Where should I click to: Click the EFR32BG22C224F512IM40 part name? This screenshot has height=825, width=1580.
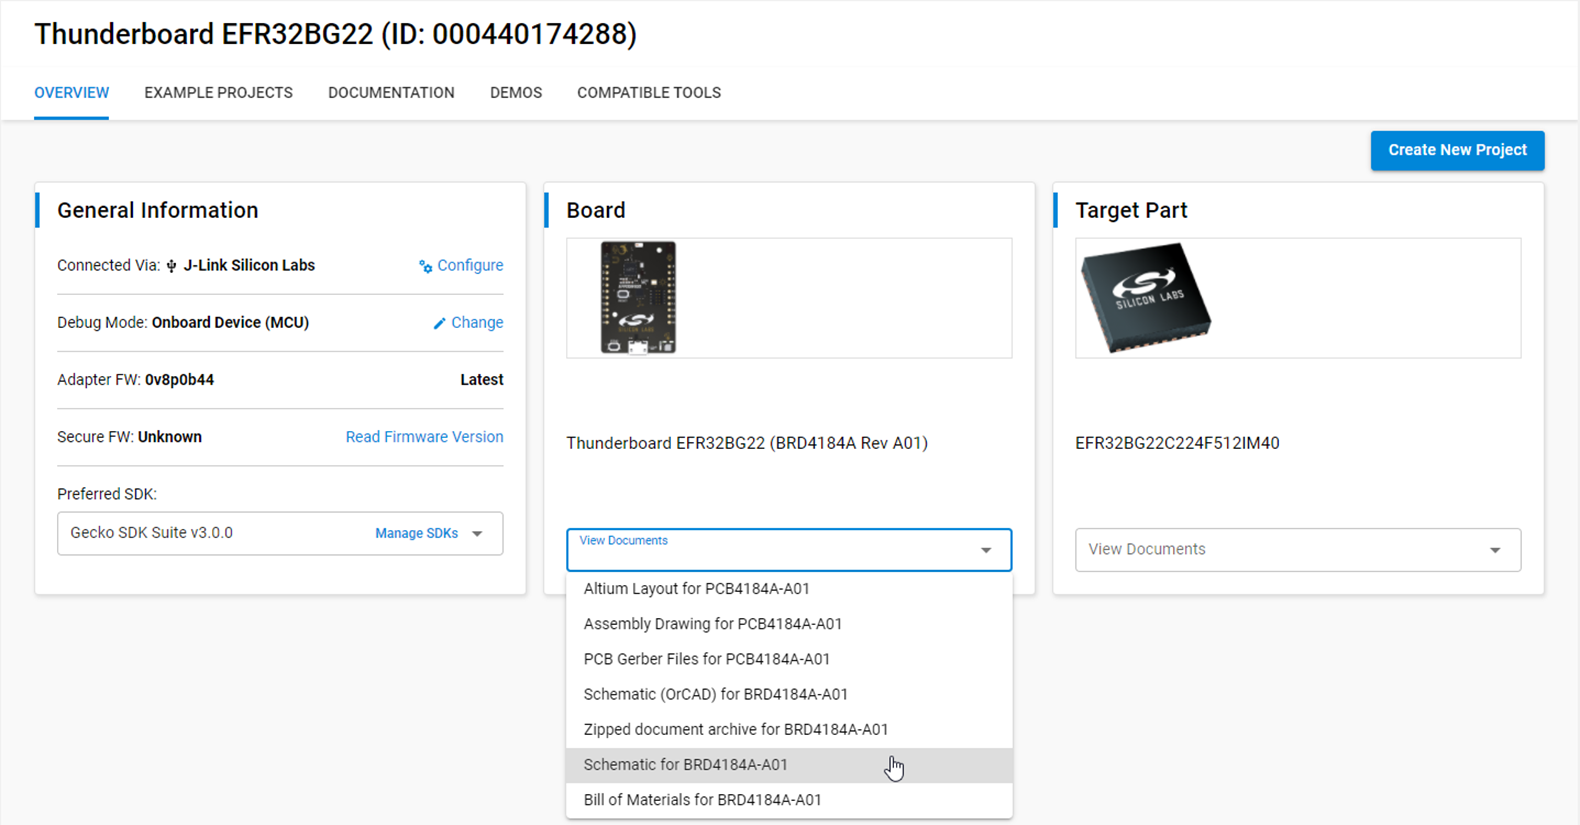[x=1177, y=443]
